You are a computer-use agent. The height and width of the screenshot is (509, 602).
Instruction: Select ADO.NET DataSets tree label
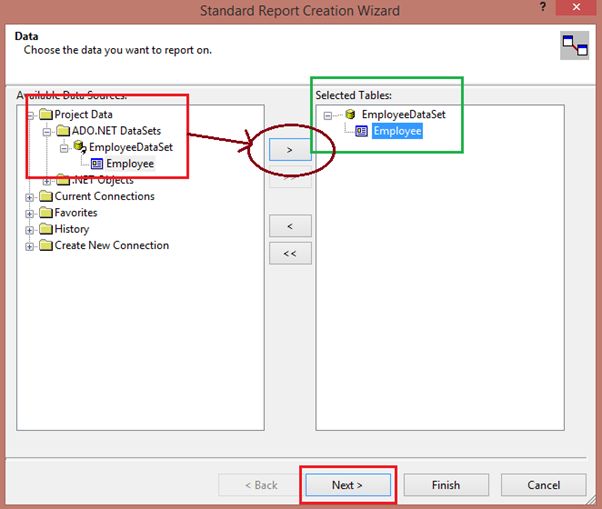[116, 131]
